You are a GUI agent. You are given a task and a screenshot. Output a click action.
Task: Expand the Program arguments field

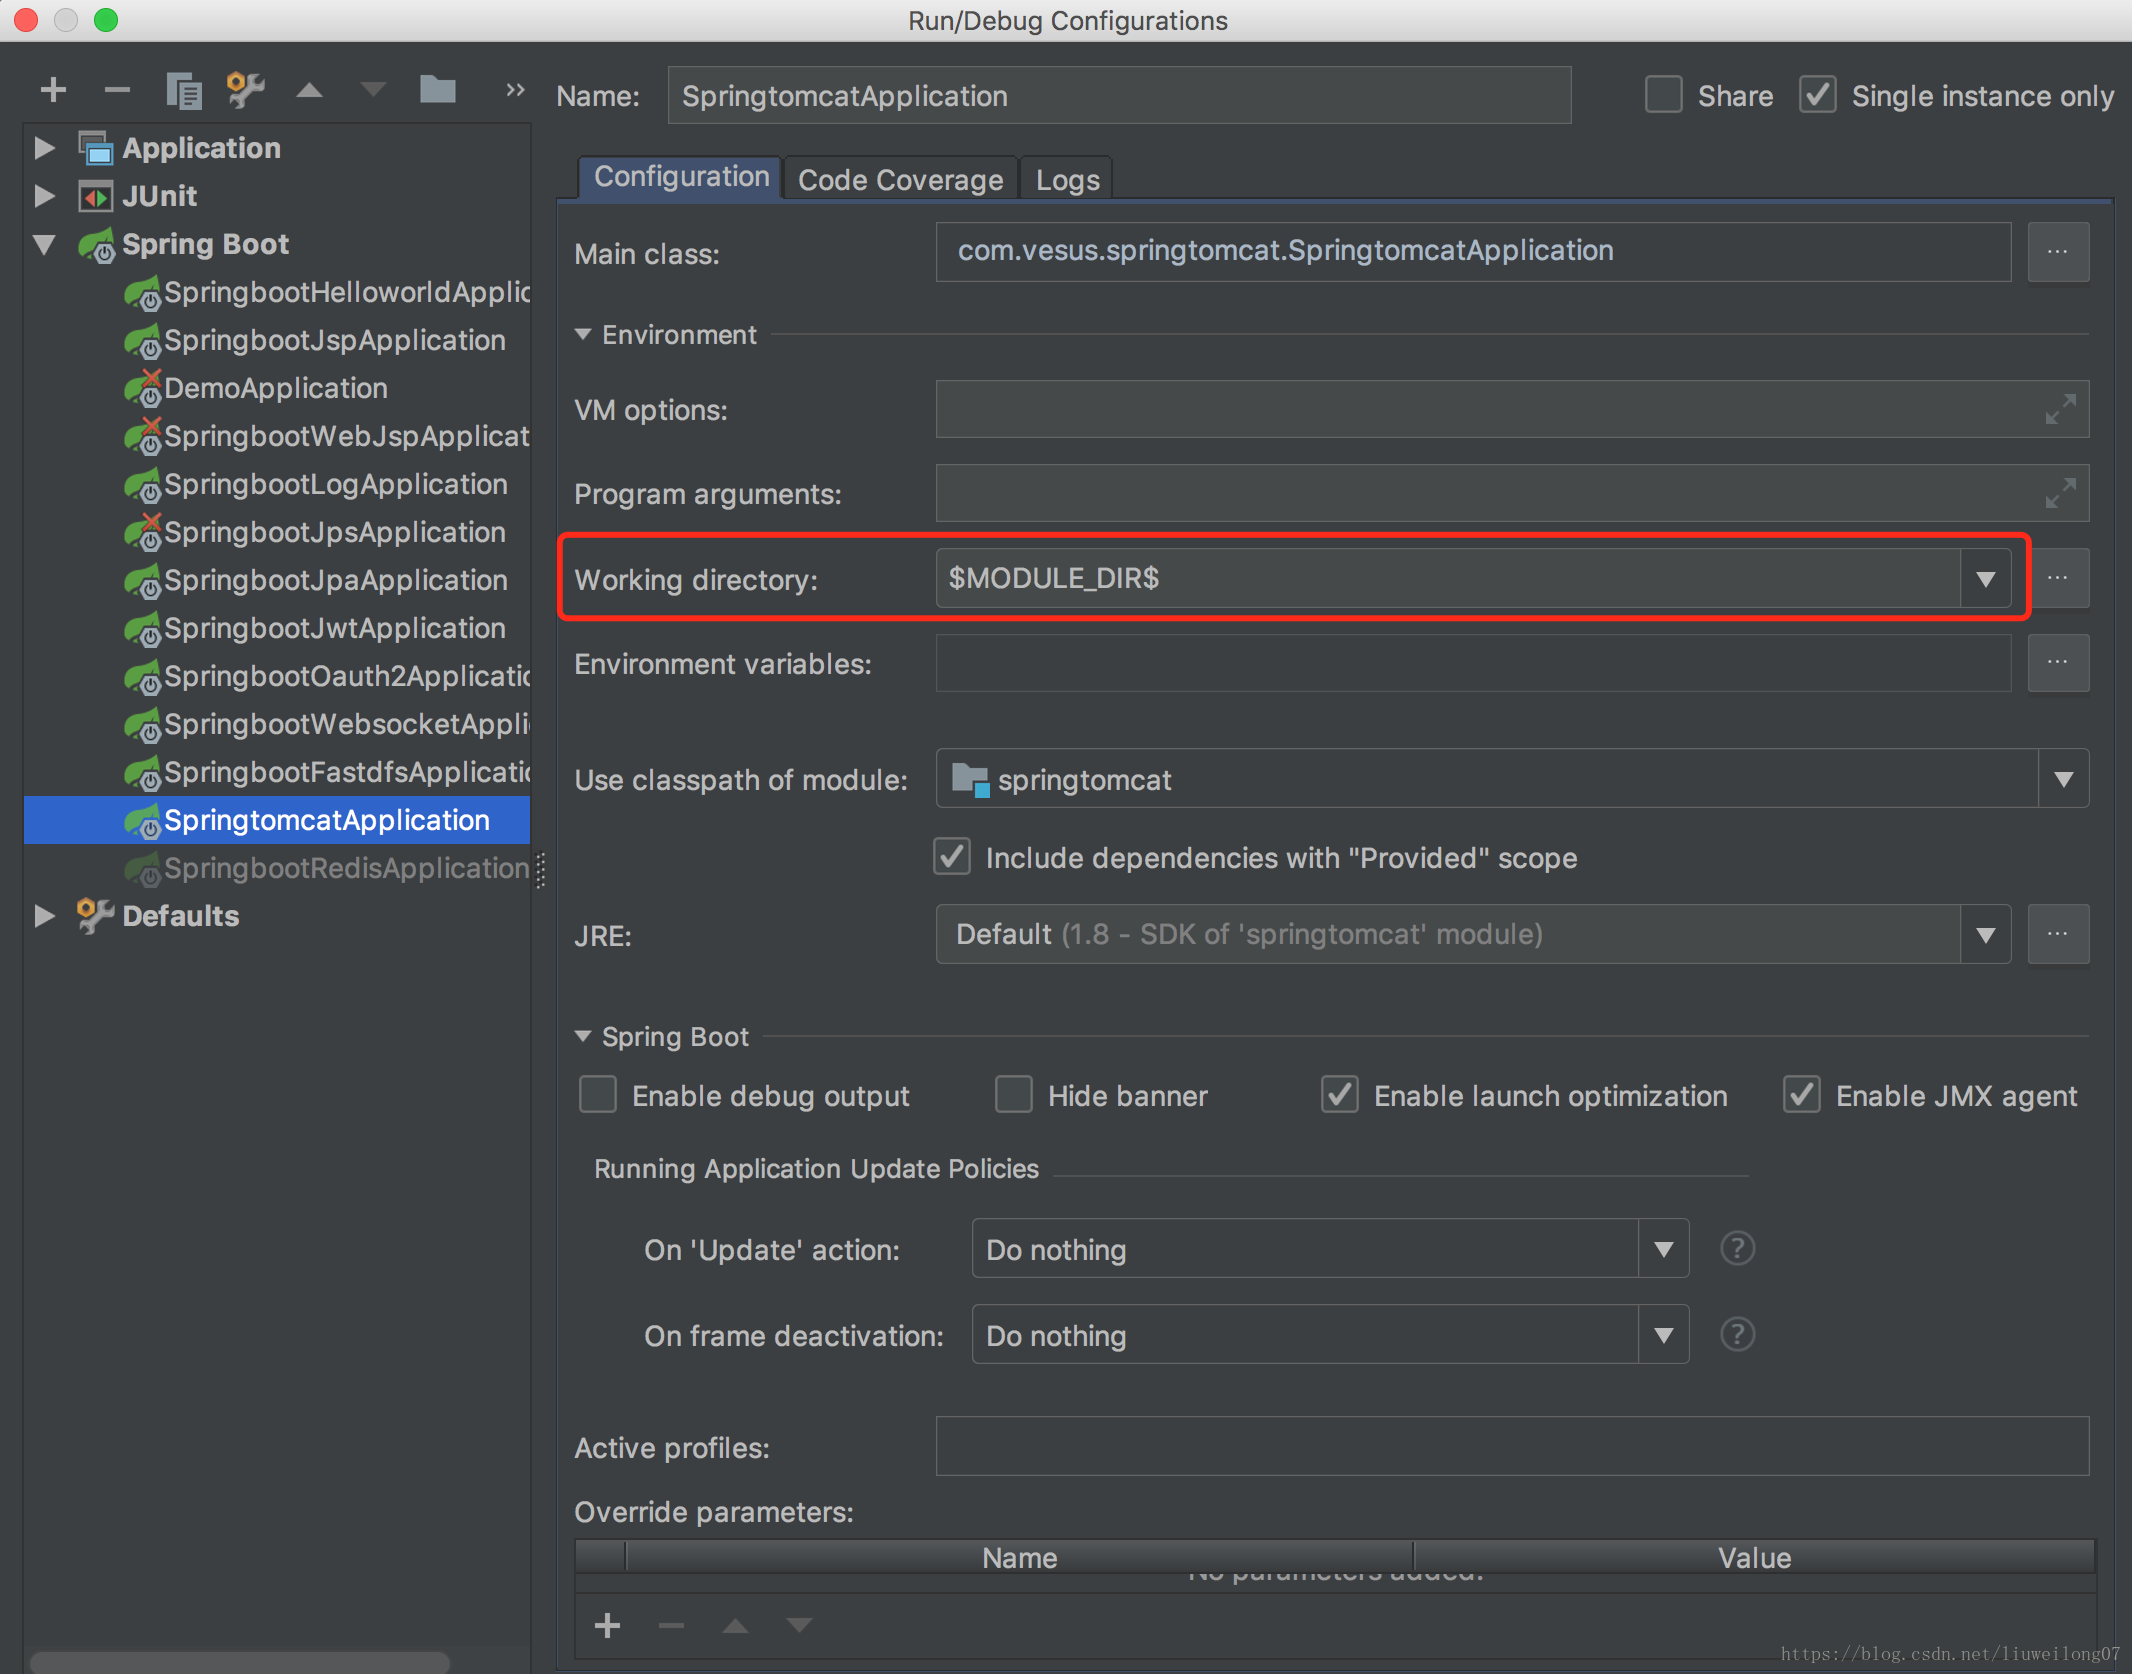2060,493
